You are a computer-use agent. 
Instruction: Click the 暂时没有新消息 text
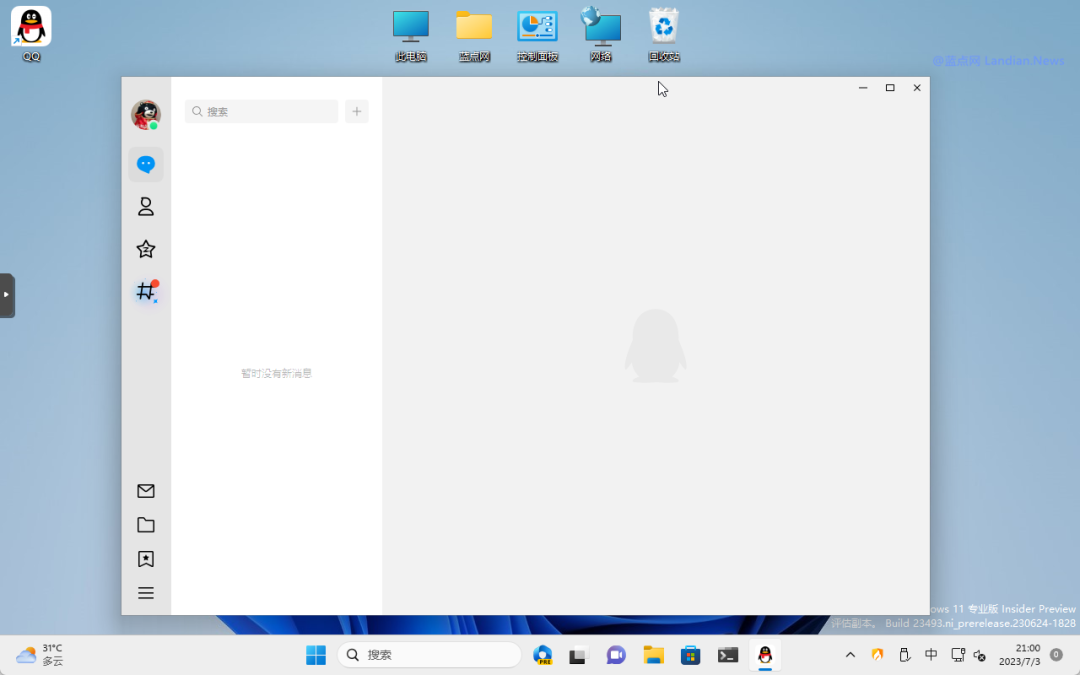click(276, 373)
